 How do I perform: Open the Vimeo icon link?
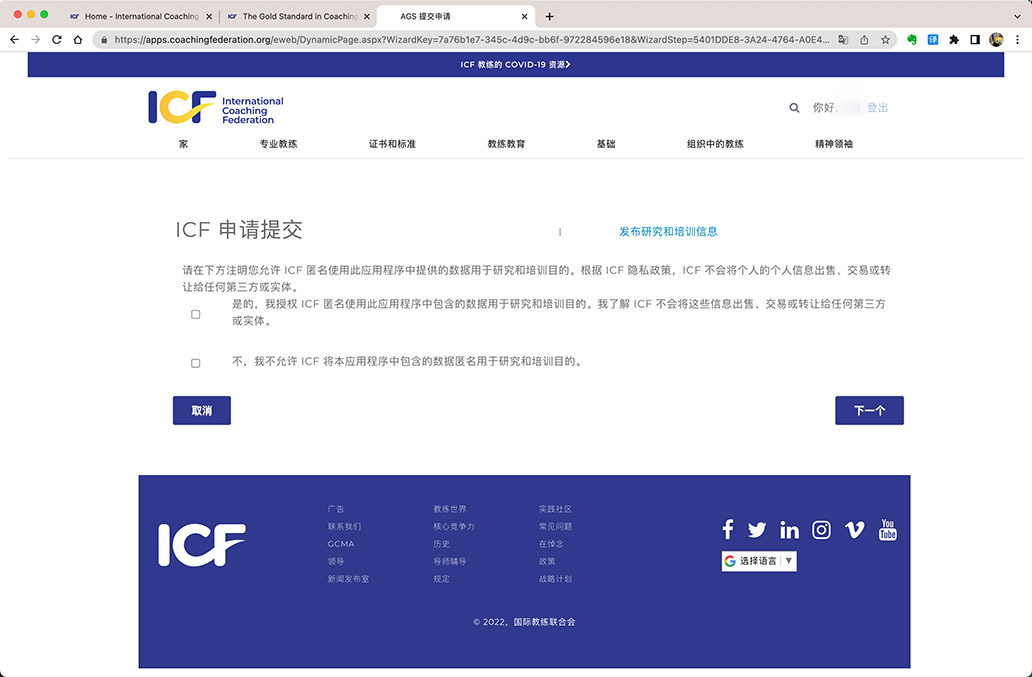point(854,530)
